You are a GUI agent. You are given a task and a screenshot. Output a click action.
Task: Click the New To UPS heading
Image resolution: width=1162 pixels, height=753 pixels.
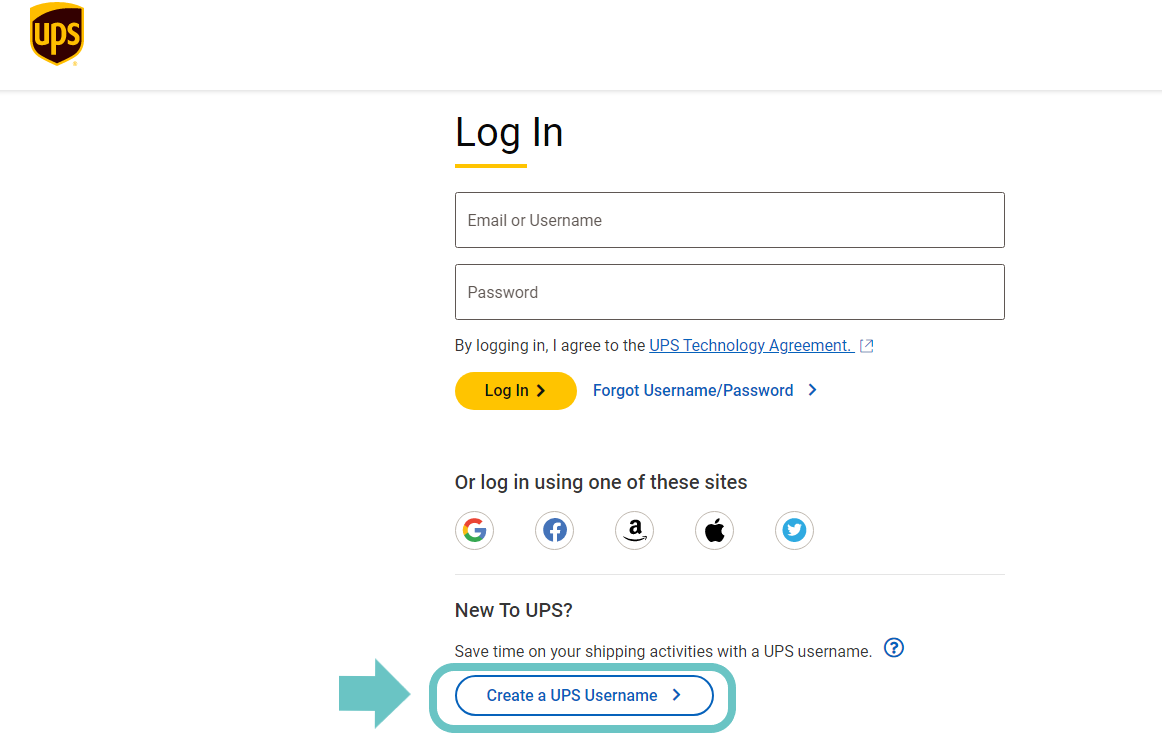point(513,610)
